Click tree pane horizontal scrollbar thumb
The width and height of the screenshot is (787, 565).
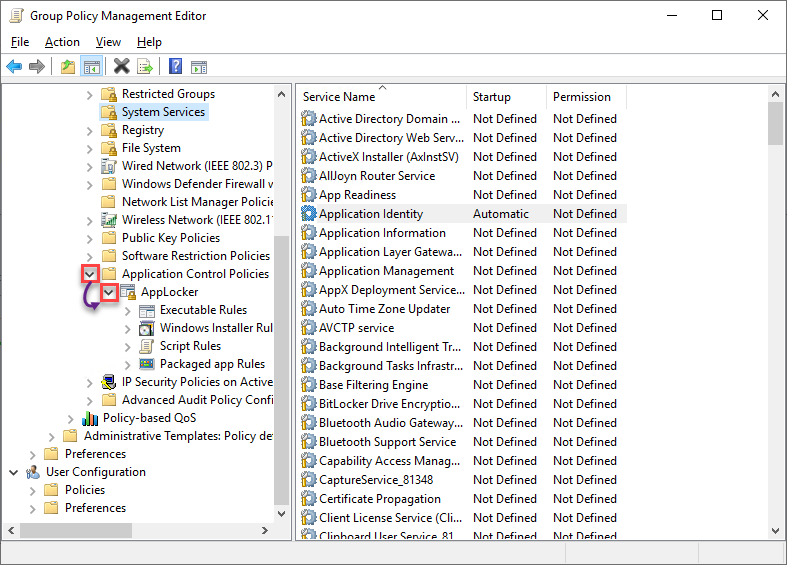point(76,530)
